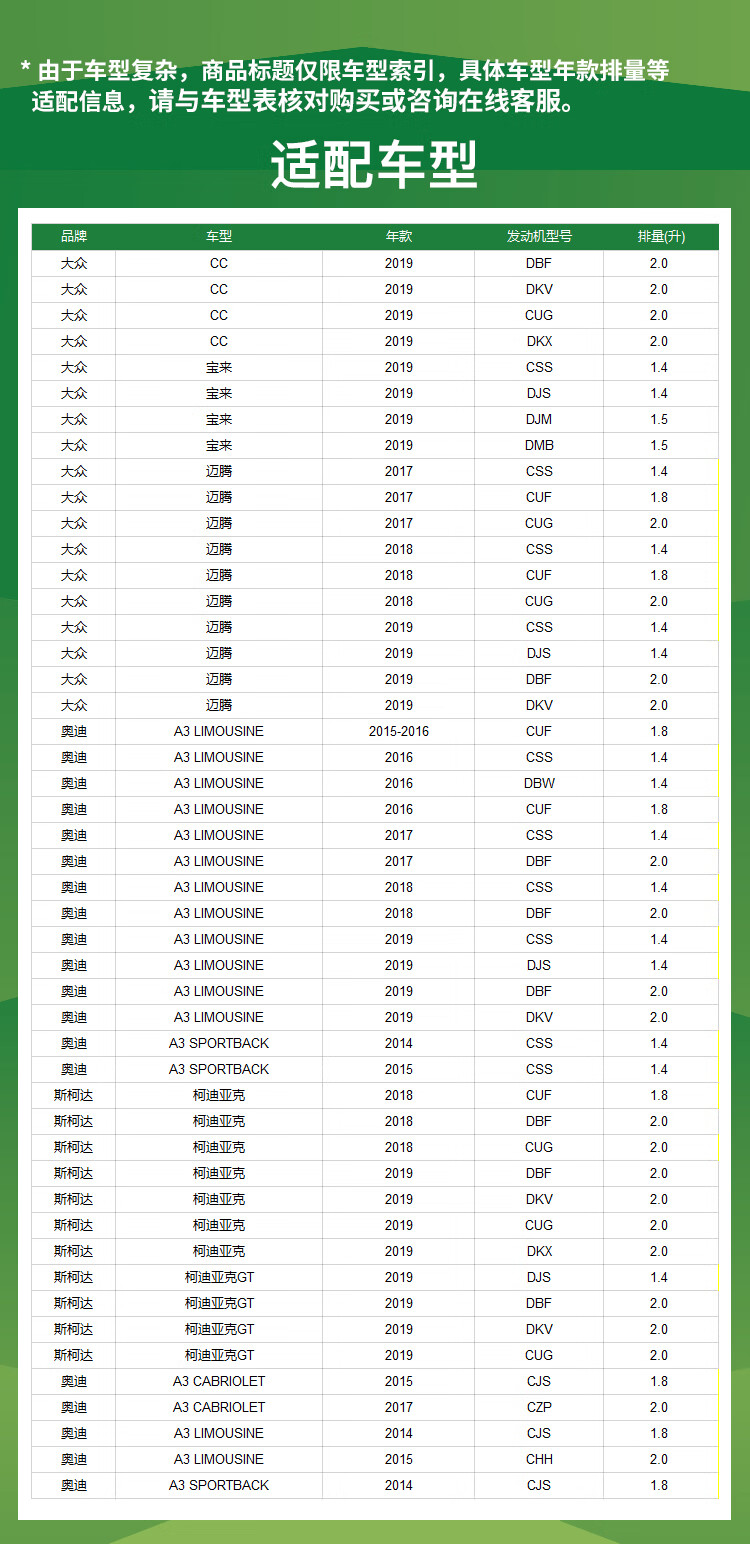Image resolution: width=750 pixels, height=1544 pixels.
Task: Click DKX engine cell in the CC row
Action: 539,341
